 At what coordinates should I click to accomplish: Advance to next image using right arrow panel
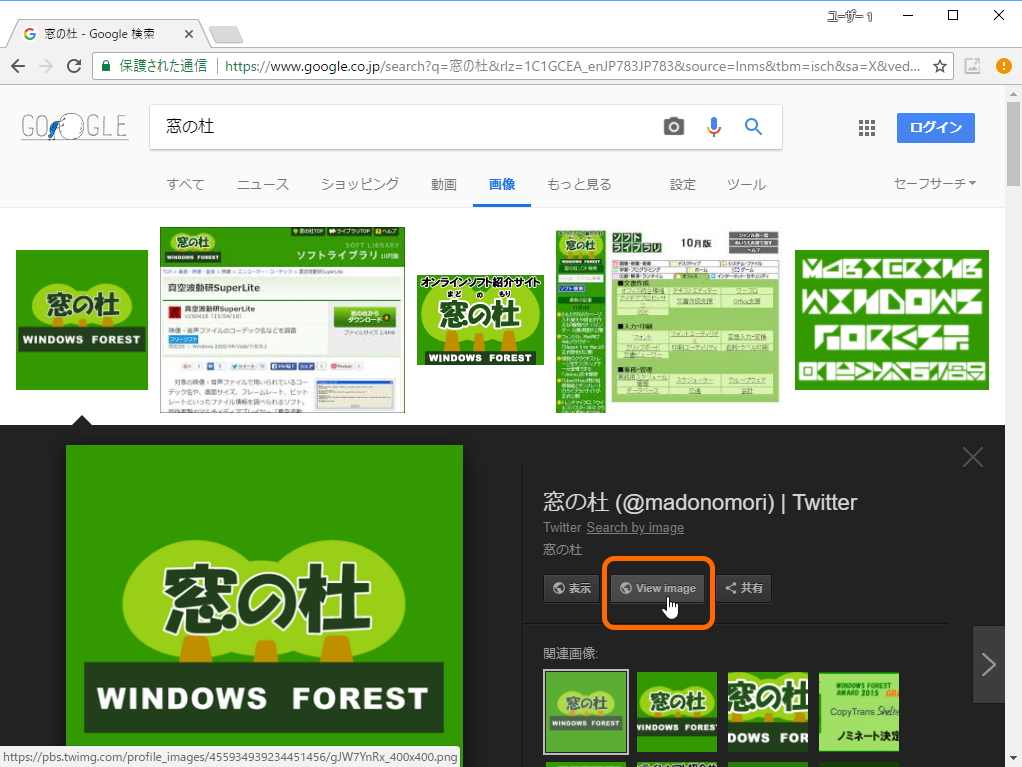pos(988,664)
